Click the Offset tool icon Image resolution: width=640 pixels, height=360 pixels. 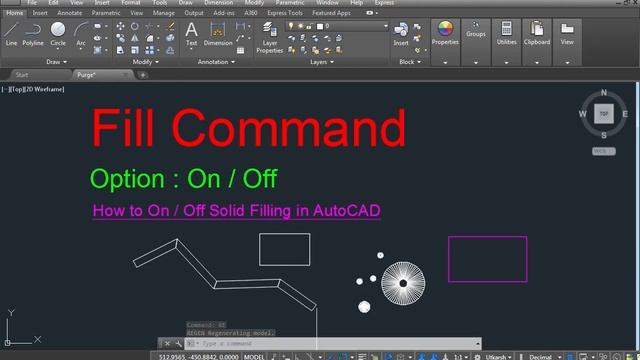tap(171, 50)
